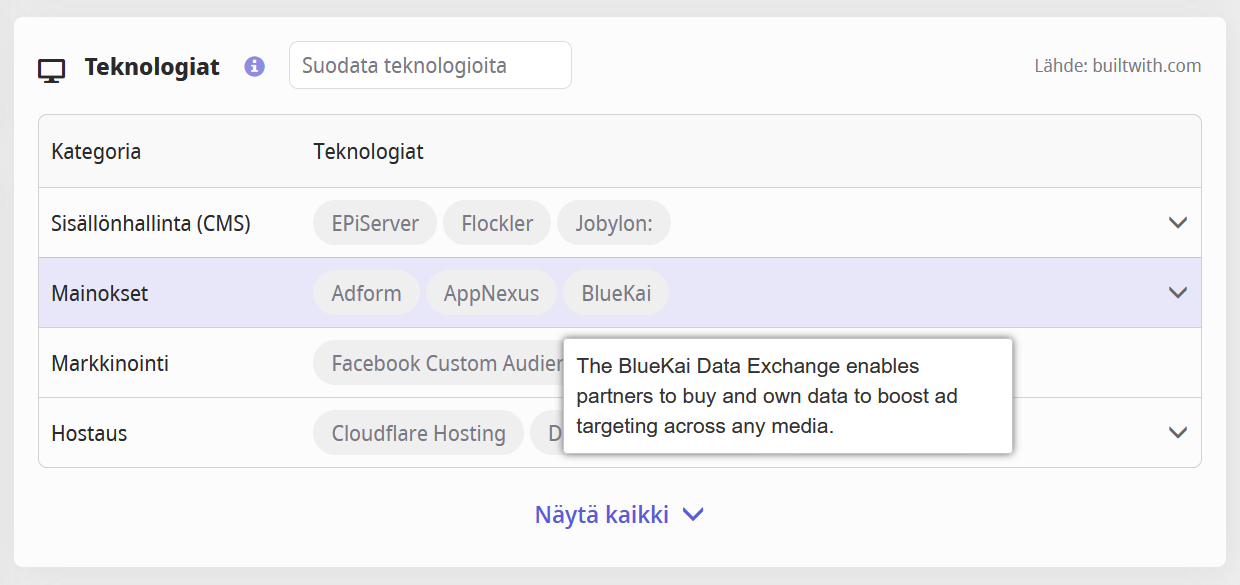Click the BlueKai Data Exchange tooltip text

click(767, 396)
